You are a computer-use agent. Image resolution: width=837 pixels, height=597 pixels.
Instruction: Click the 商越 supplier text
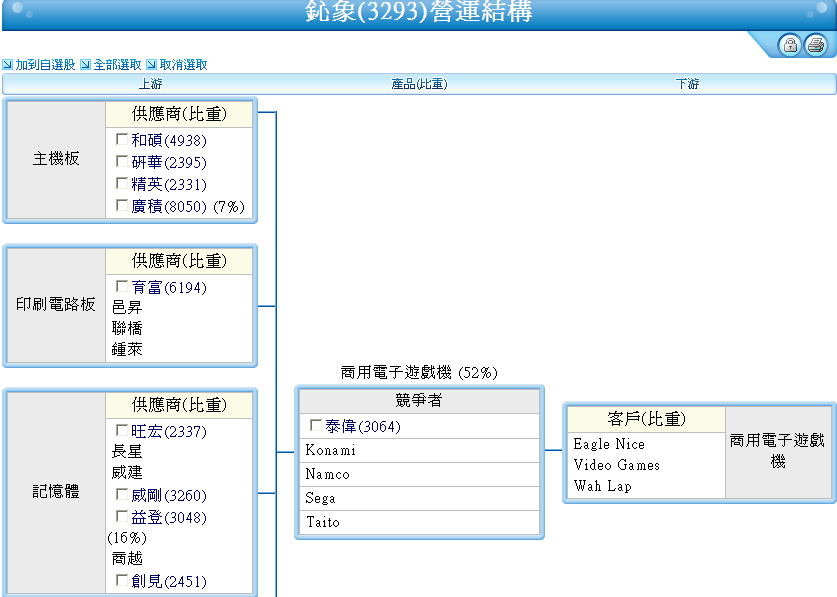tap(127, 558)
